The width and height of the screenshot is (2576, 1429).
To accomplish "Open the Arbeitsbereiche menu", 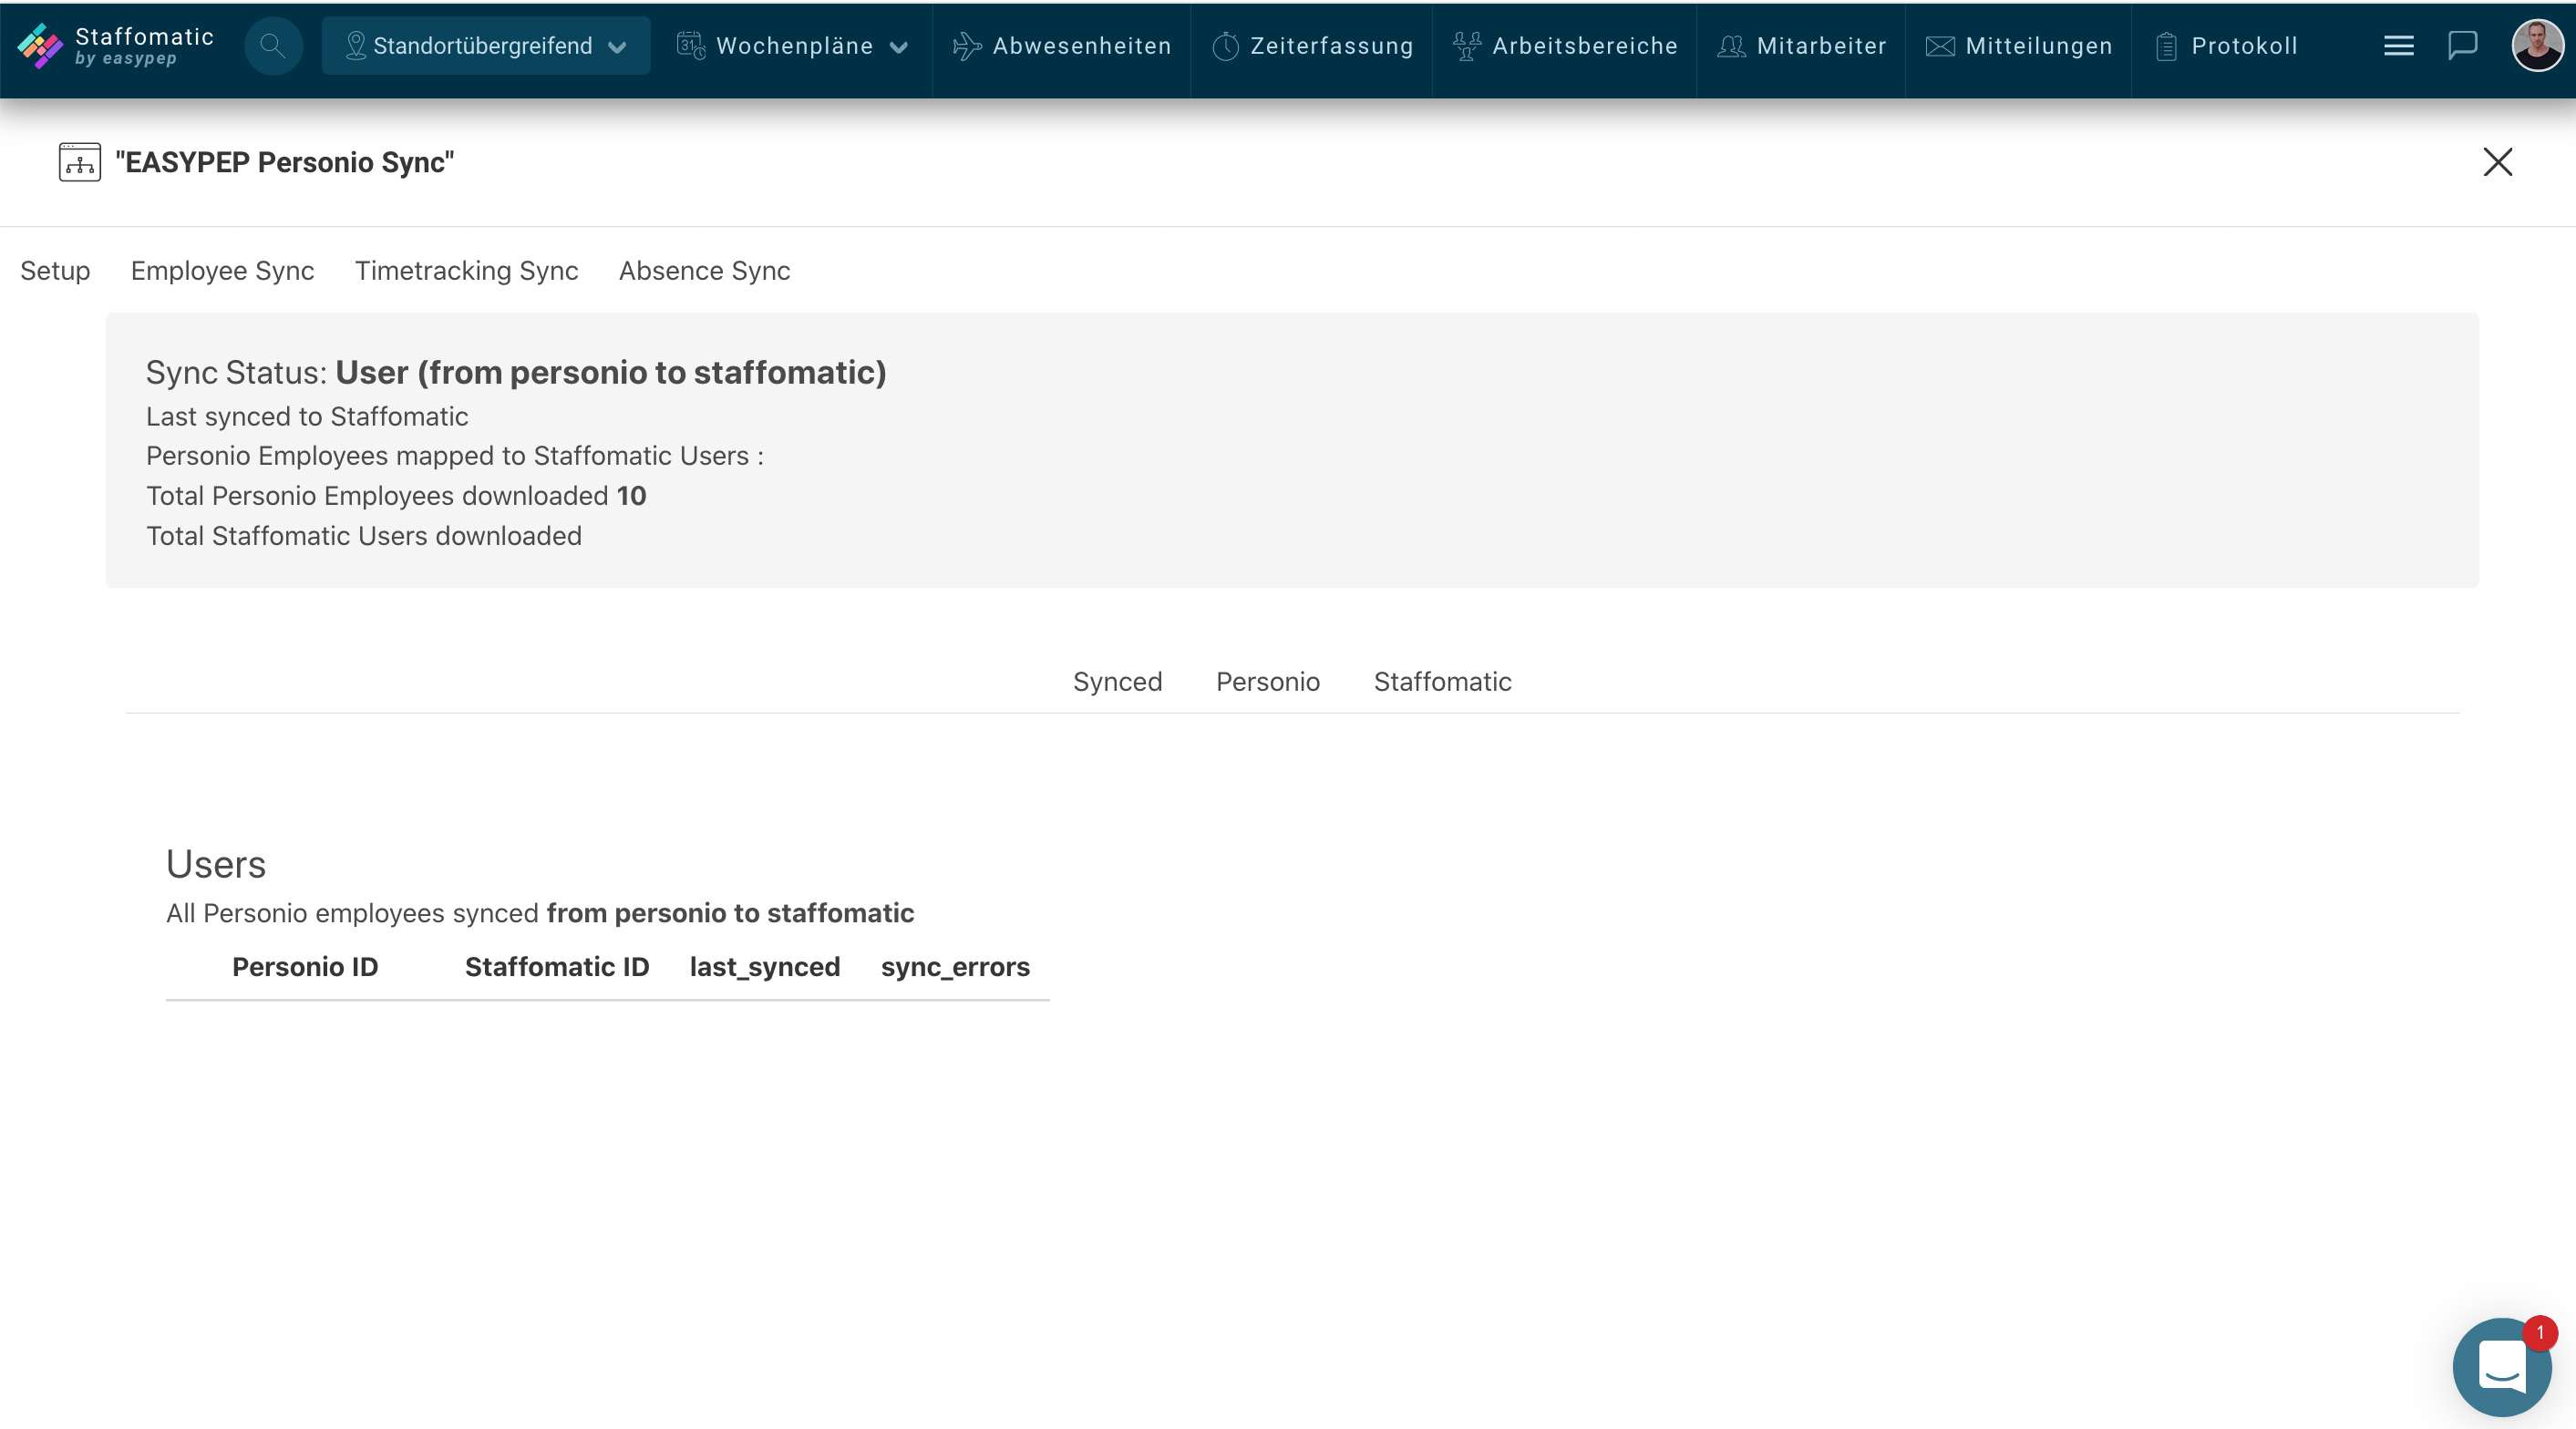I will 1565,46.
